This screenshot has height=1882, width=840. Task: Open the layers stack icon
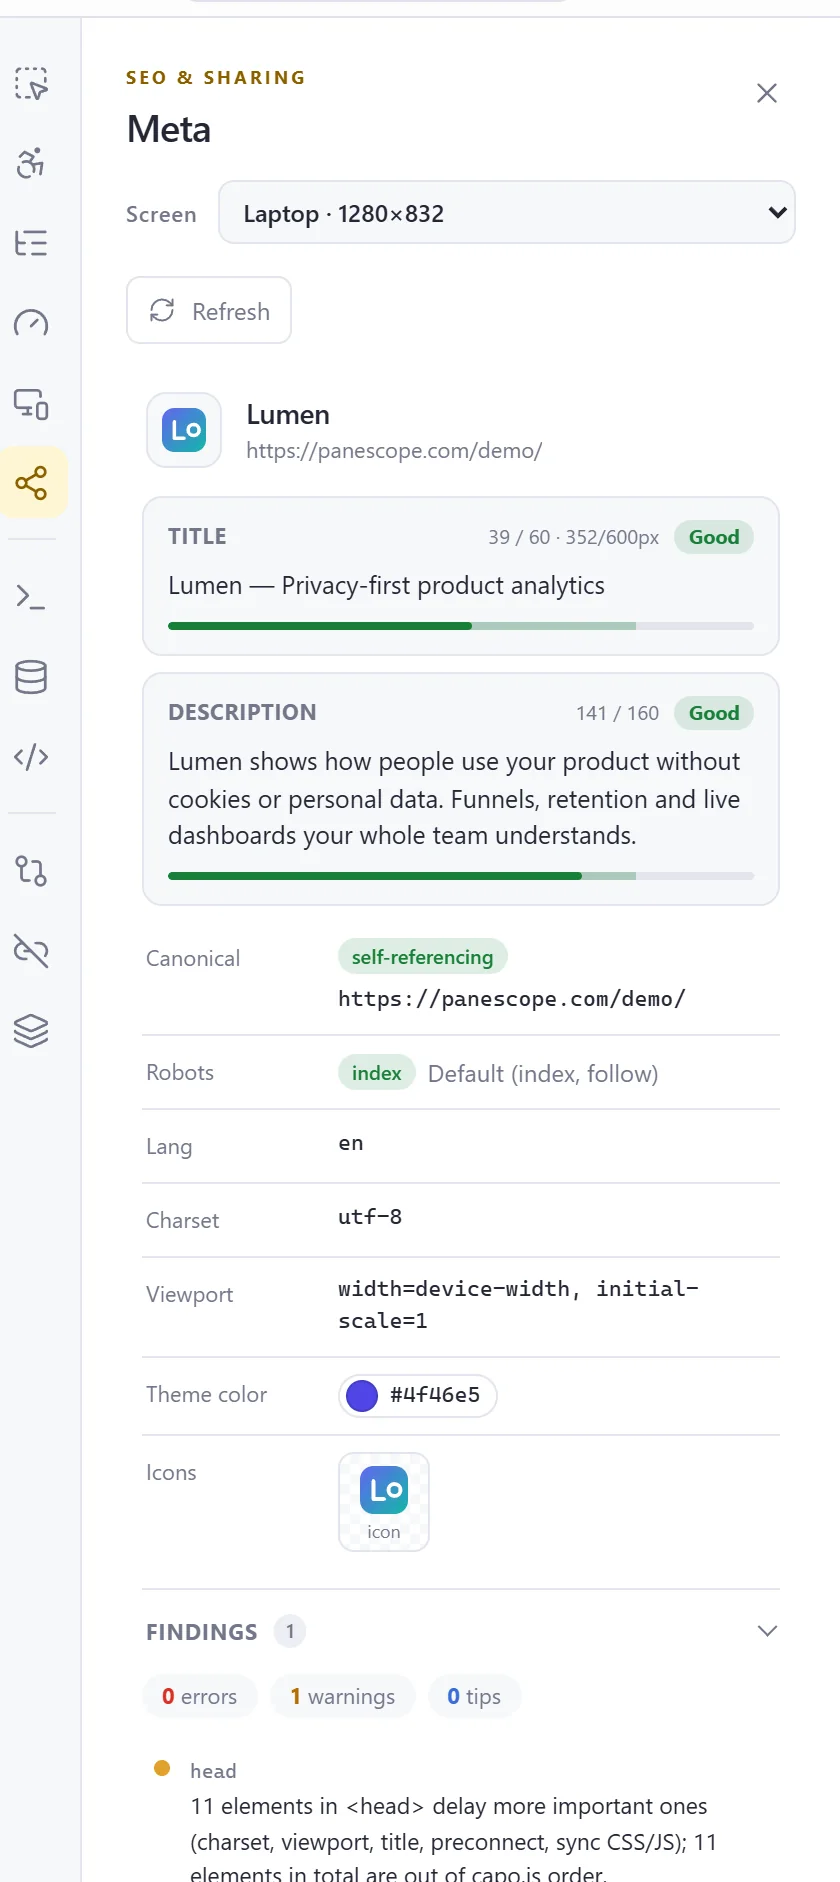[x=31, y=1031]
